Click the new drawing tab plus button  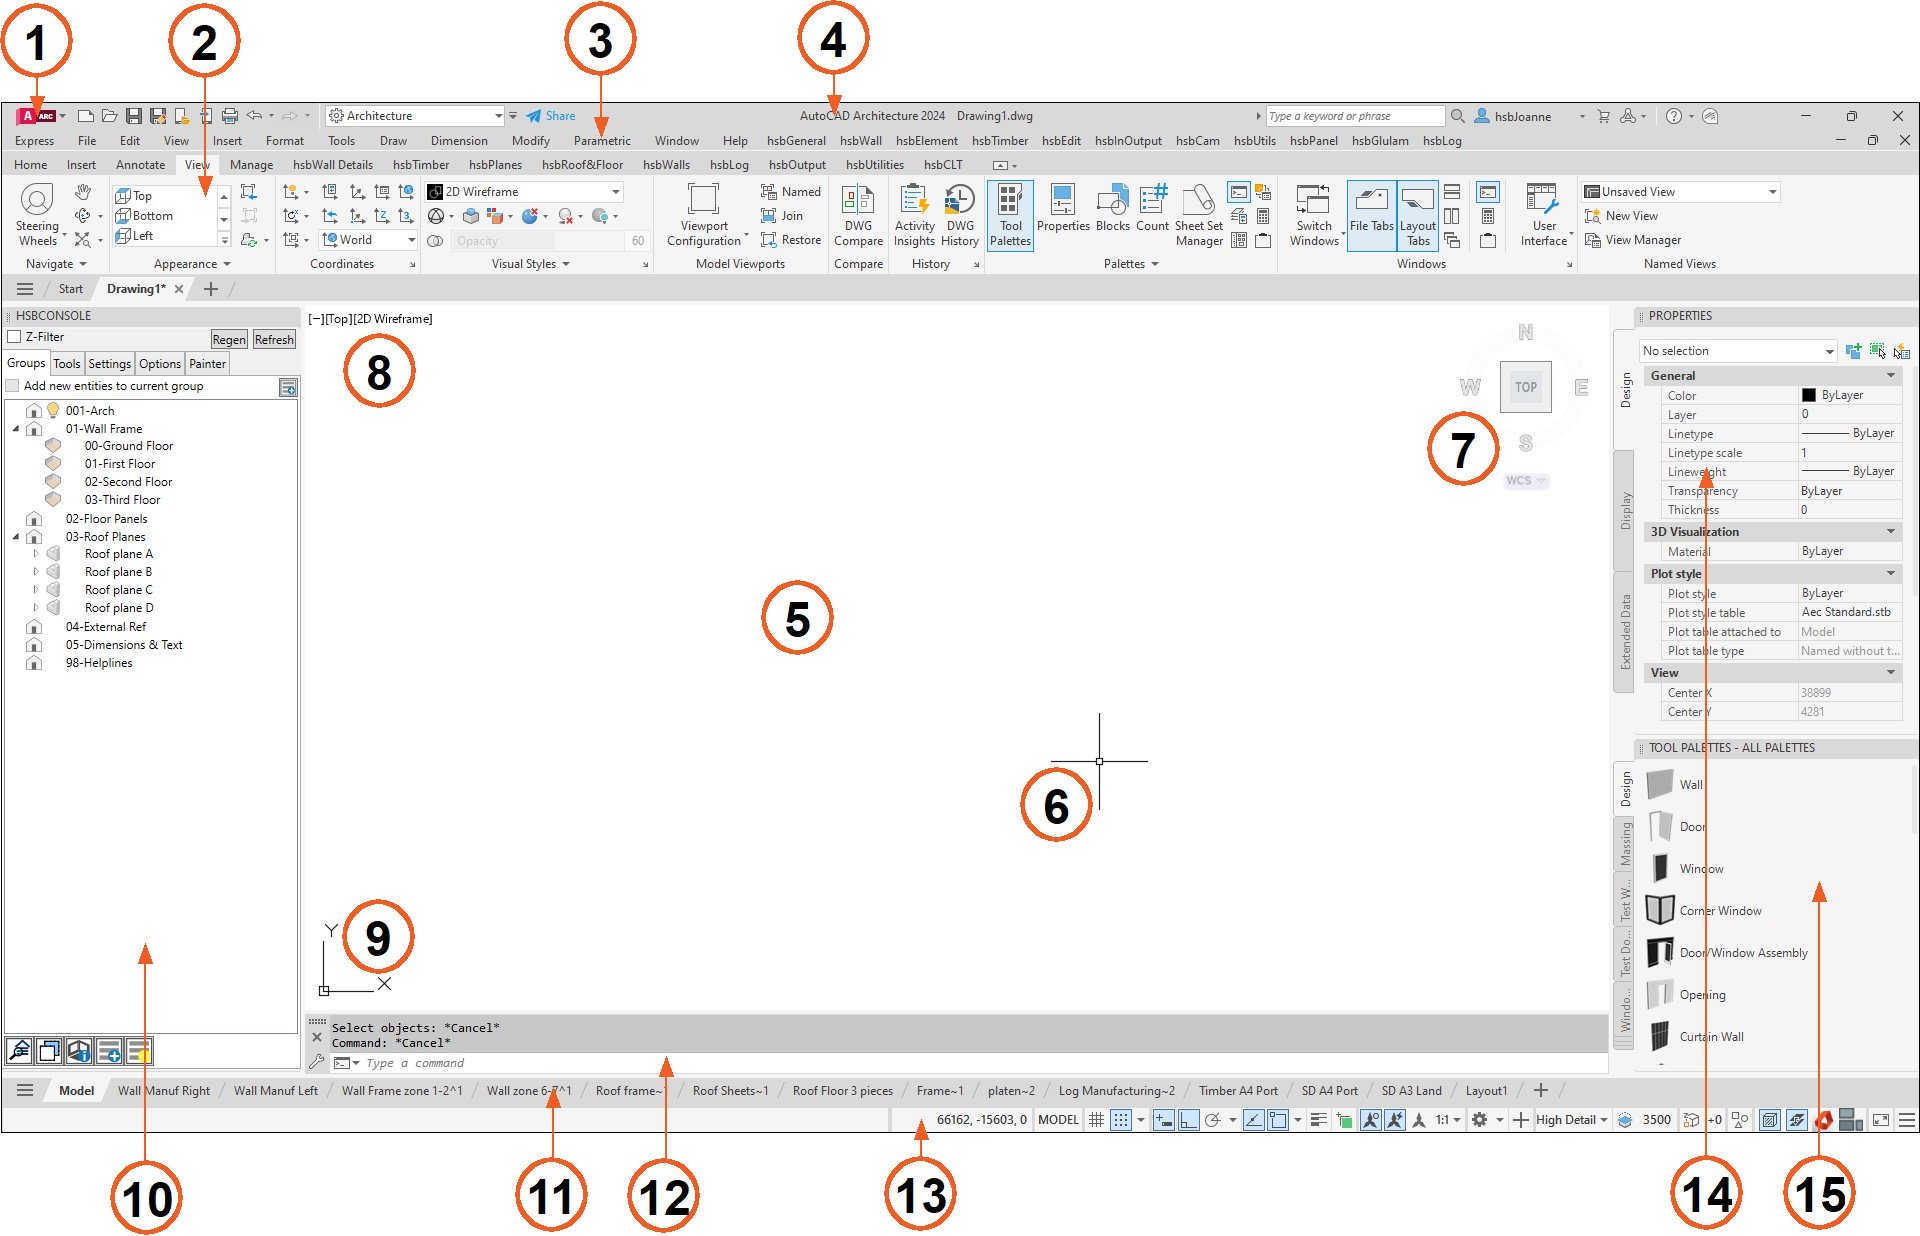[210, 289]
